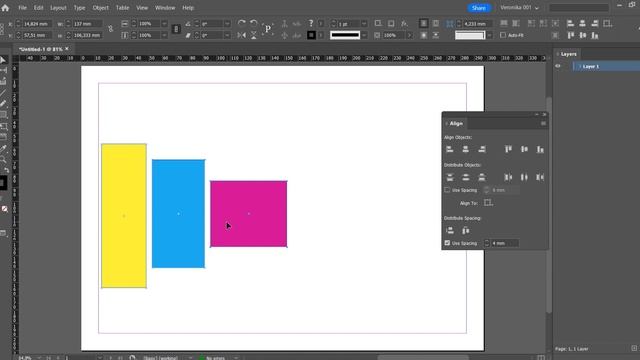The height and width of the screenshot is (360, 640).
Task: Enable Use Spacing under Distribute Objects
Action: [x=447, y=190]
